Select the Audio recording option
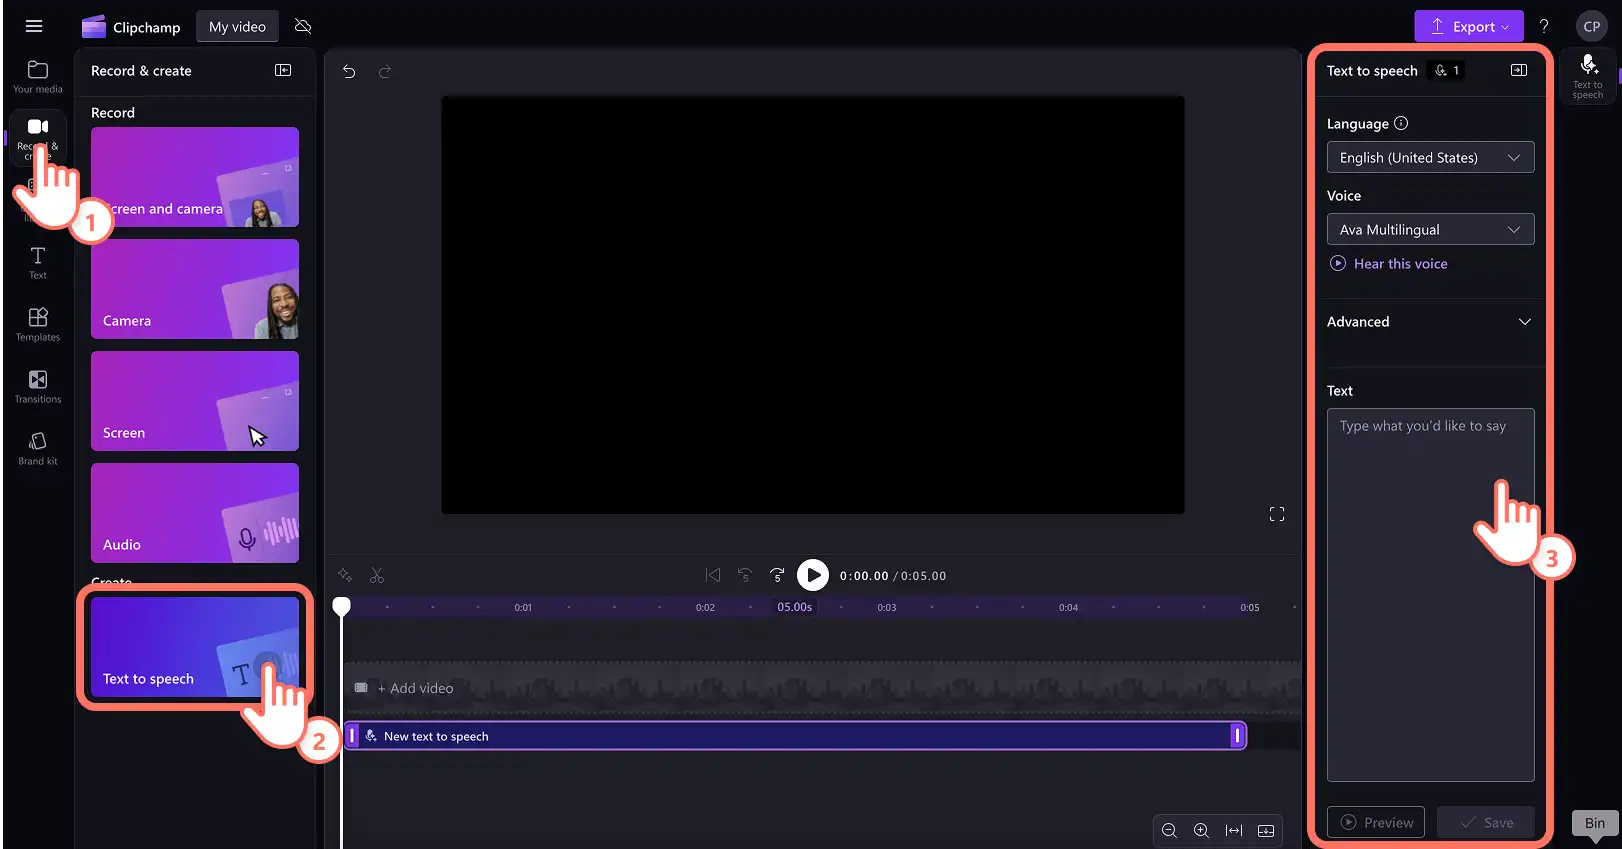The height and width of the screenshot is (849, 1622). coord(195,513)
